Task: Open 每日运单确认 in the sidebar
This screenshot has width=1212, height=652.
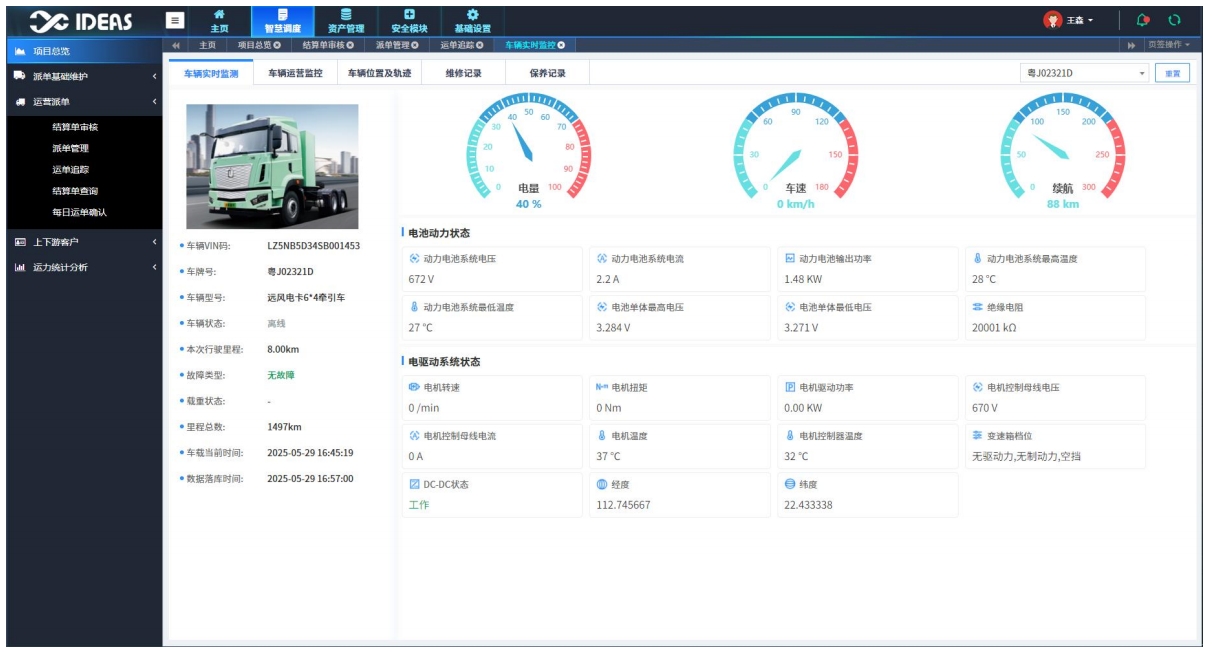Action: tap(79, 212)
